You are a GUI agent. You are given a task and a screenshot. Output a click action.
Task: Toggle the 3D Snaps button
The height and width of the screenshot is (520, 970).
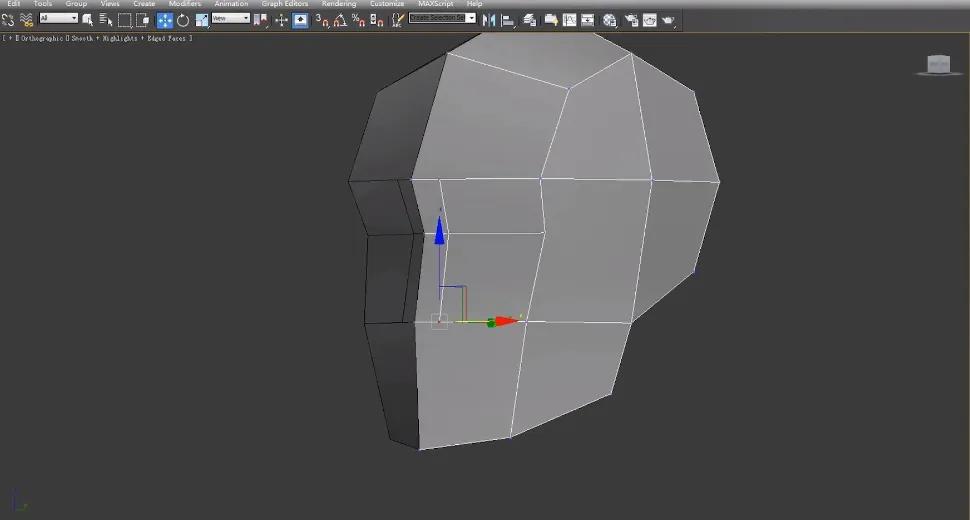[322, 20]
